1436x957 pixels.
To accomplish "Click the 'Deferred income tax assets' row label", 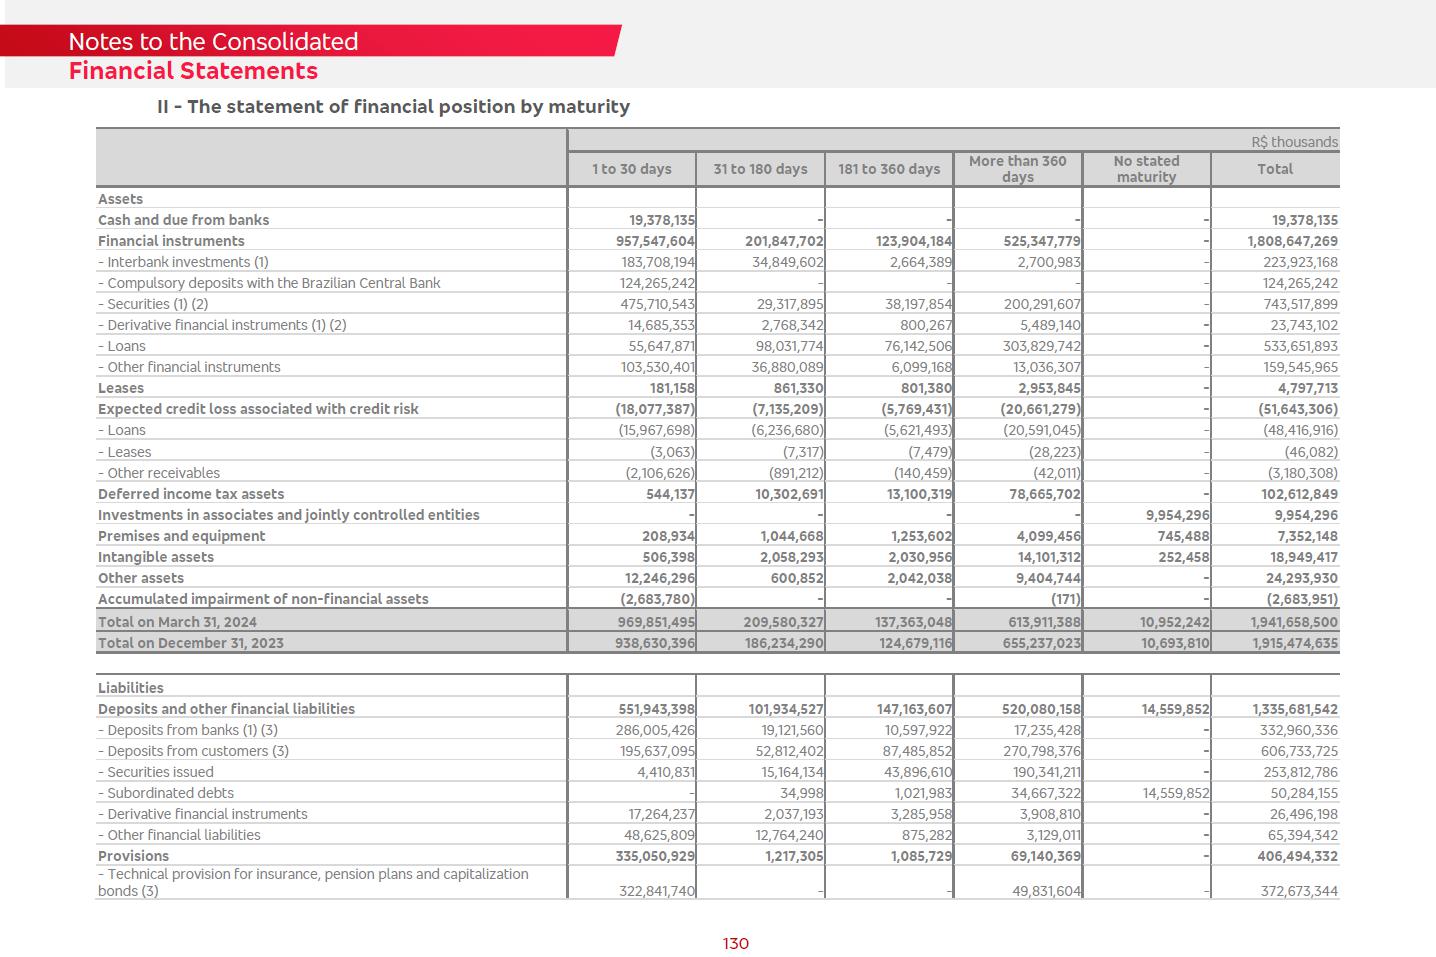I will pyautogui.click(x=190, y=494).
